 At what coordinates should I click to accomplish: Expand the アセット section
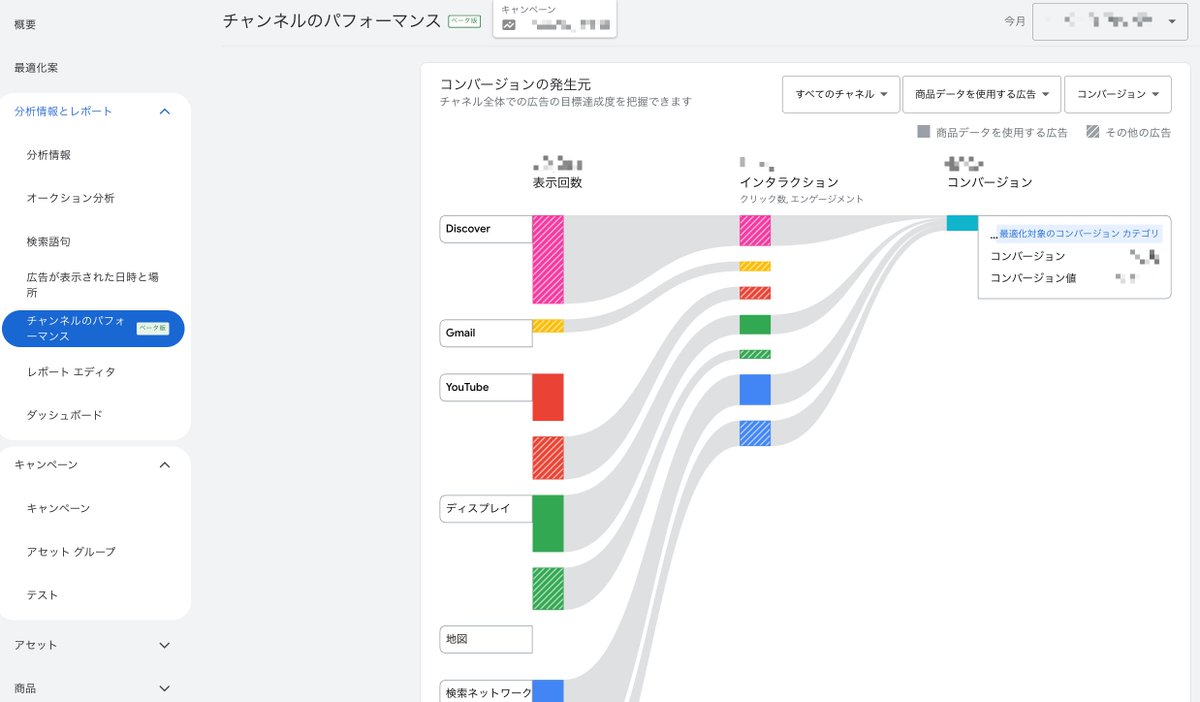click(x=165, y=645)
